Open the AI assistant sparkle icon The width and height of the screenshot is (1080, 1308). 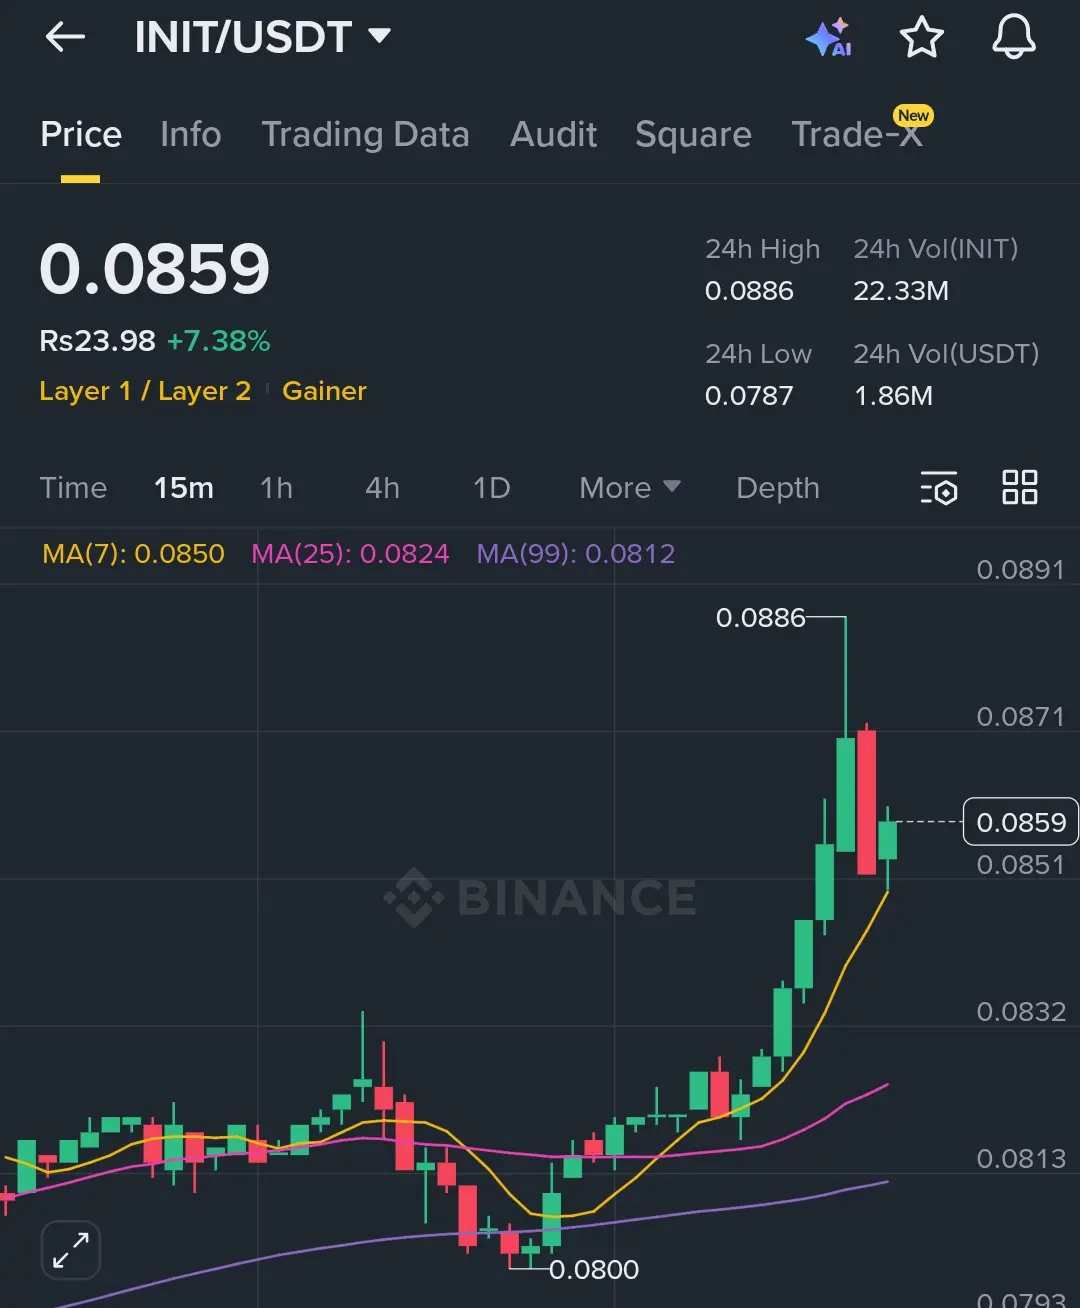click(828, 38)
